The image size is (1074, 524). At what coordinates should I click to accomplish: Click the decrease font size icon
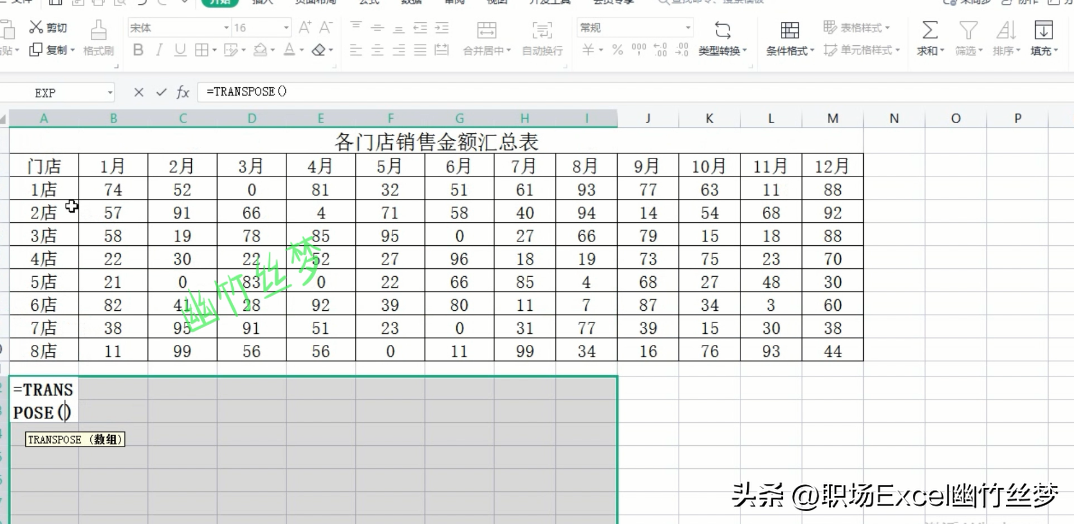click(x=326, y=28)
